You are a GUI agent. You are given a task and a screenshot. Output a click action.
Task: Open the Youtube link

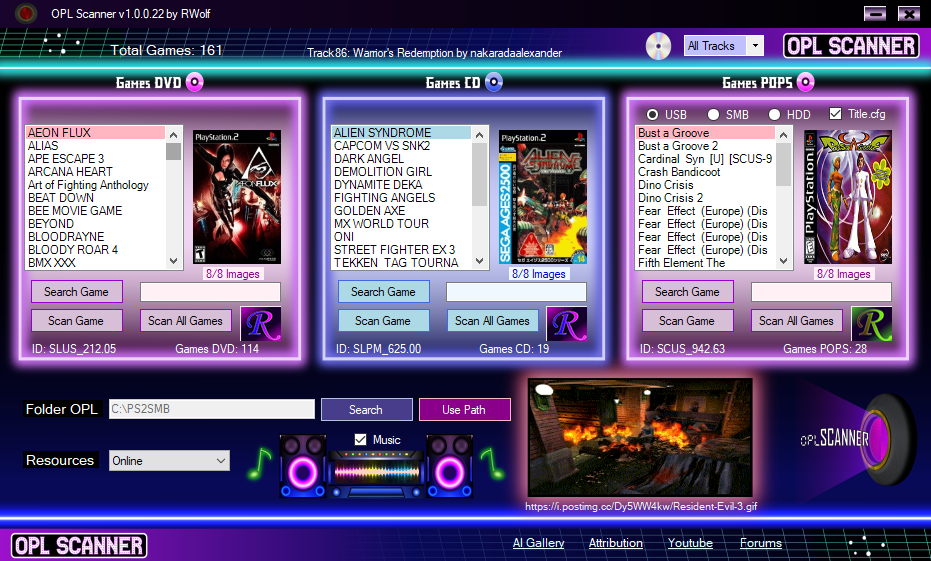tap(690, 543)
